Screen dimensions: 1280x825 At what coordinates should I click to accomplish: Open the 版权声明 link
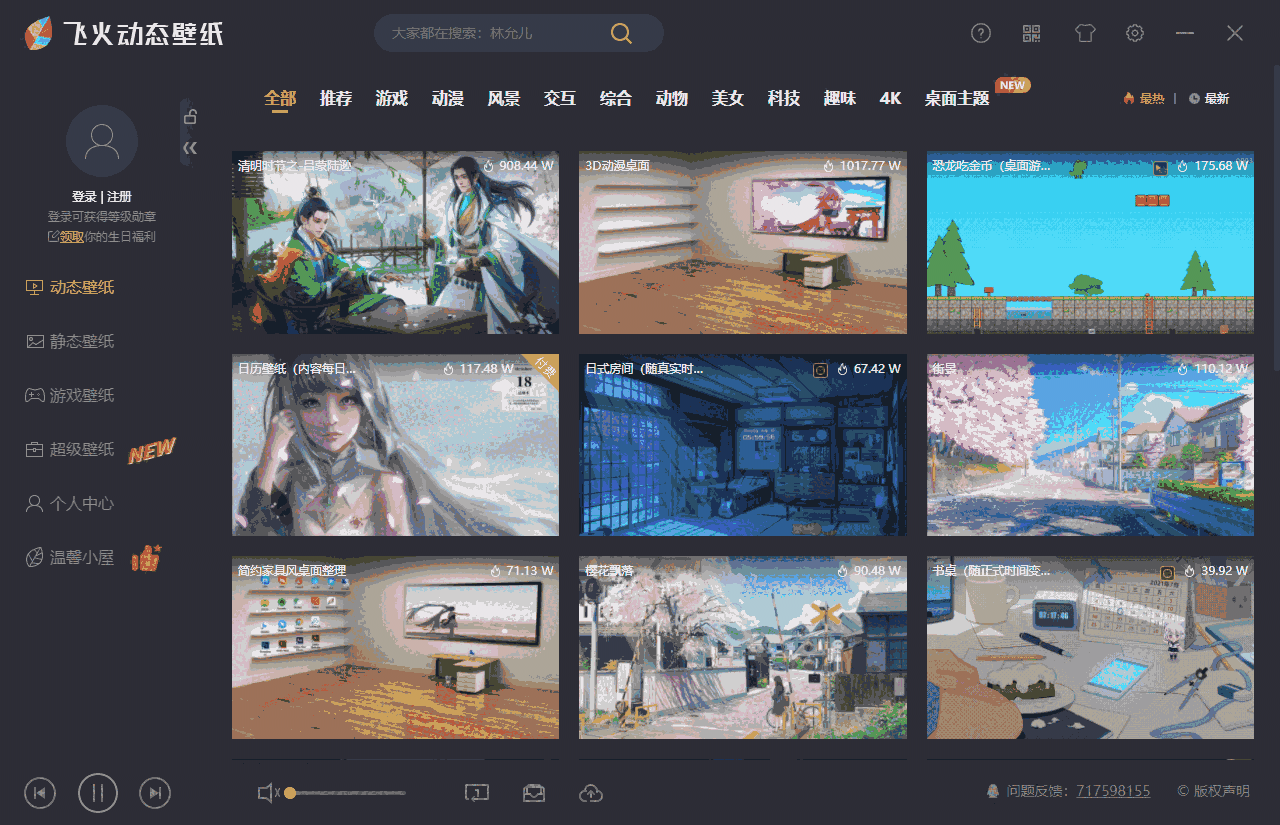(1214, 791)
